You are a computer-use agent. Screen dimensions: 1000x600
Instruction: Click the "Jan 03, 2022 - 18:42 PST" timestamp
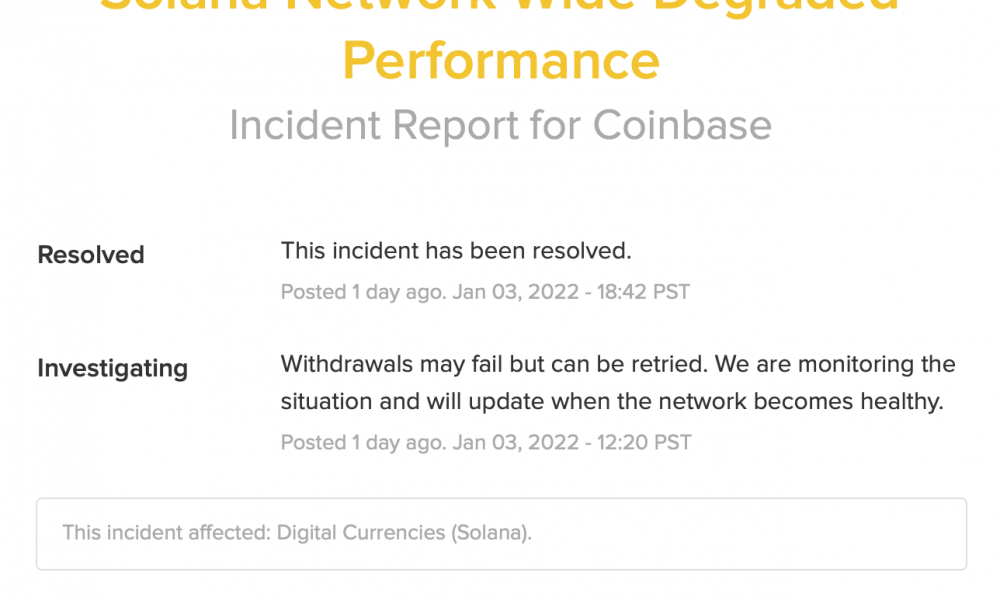point(571,291)
